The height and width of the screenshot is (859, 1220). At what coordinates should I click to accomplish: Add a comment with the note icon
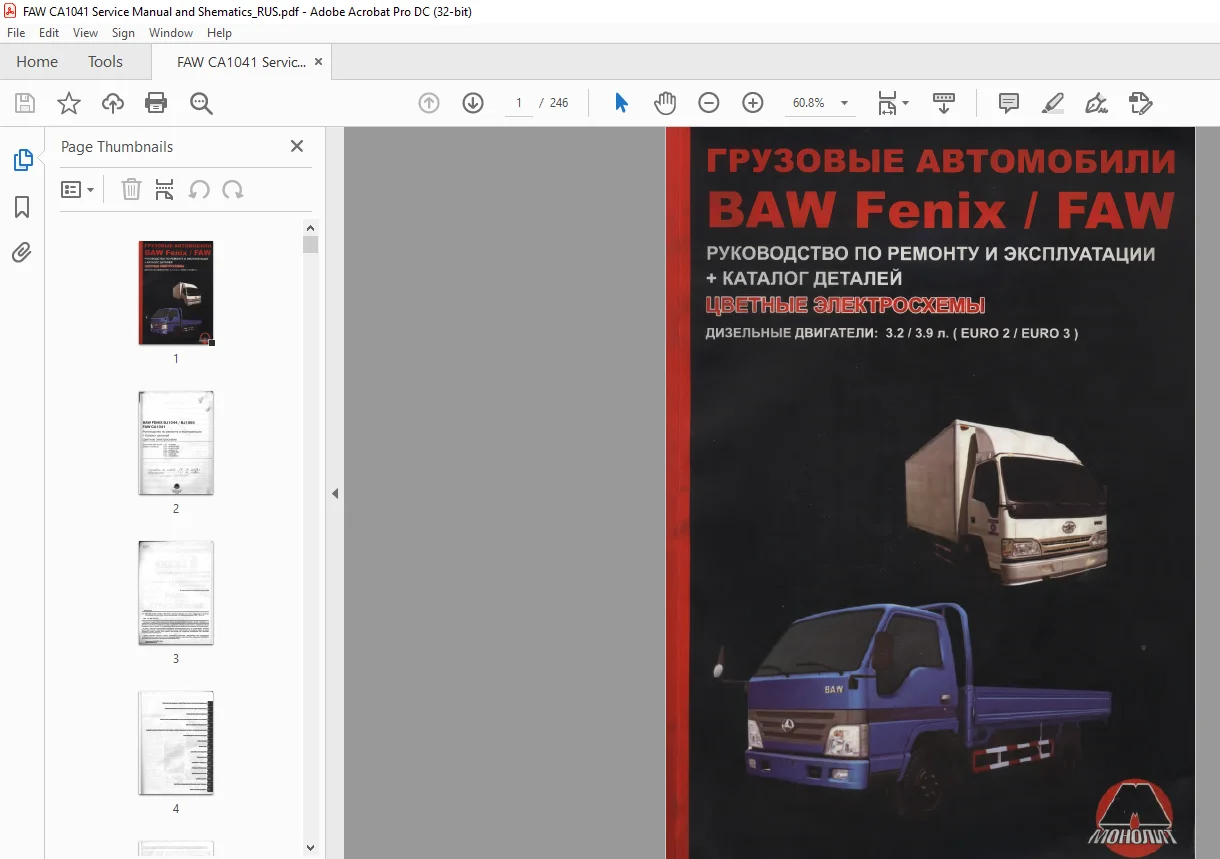click(1009, 103)
